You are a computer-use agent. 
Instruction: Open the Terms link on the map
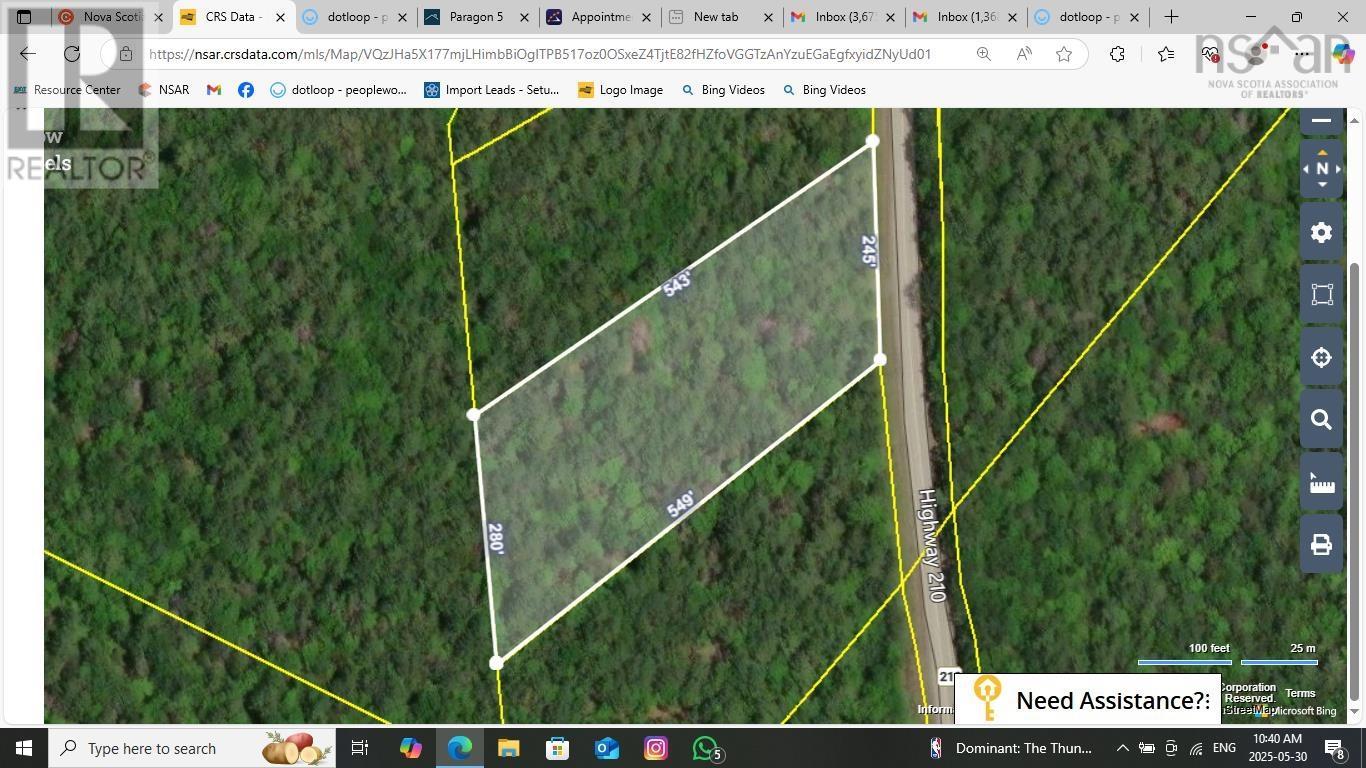pos(1299,692)
